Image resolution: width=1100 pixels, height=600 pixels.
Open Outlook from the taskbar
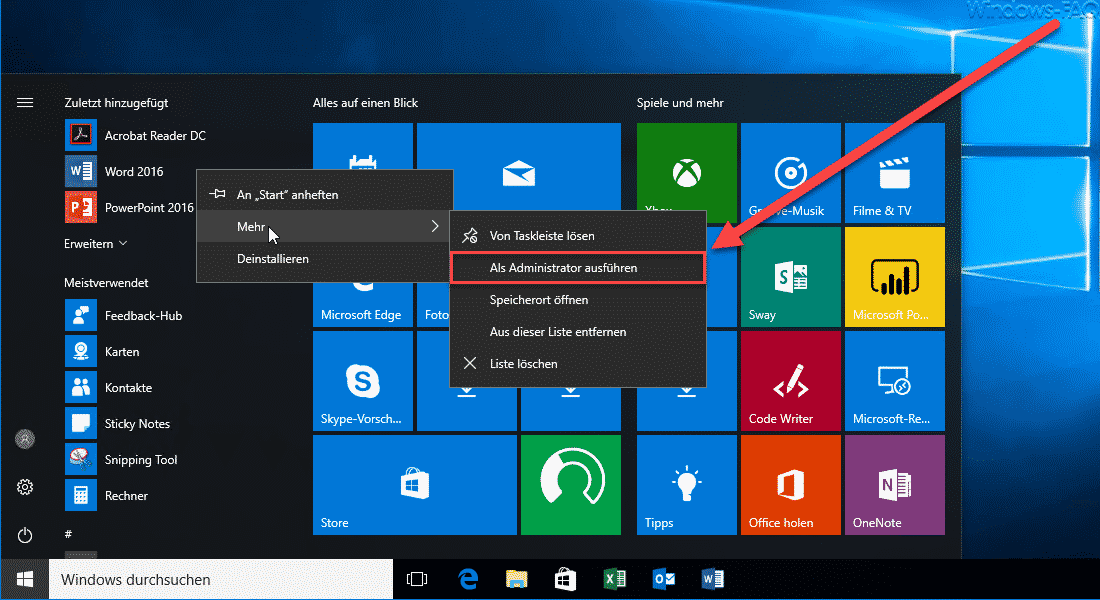[664, 580]
